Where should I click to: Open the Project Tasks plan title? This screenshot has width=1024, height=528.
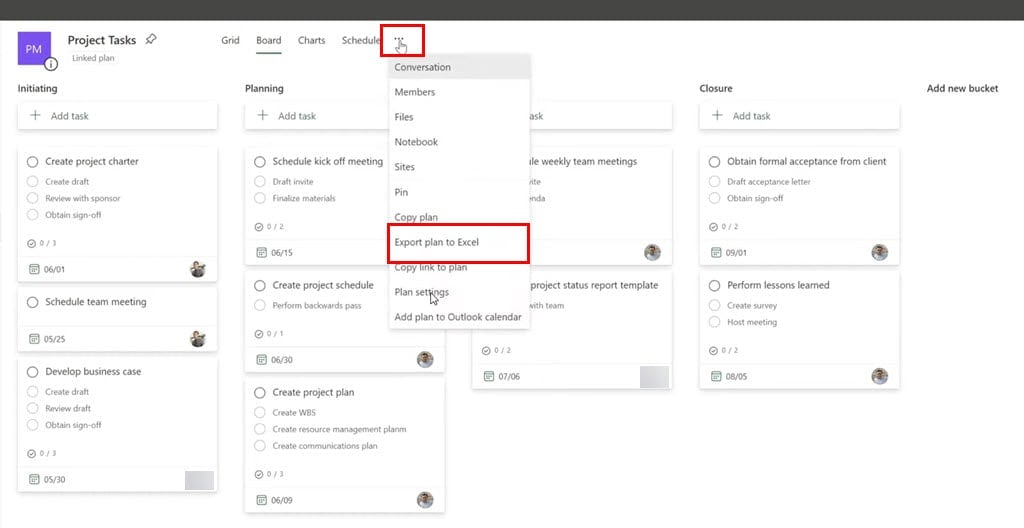tap(102, 40)
